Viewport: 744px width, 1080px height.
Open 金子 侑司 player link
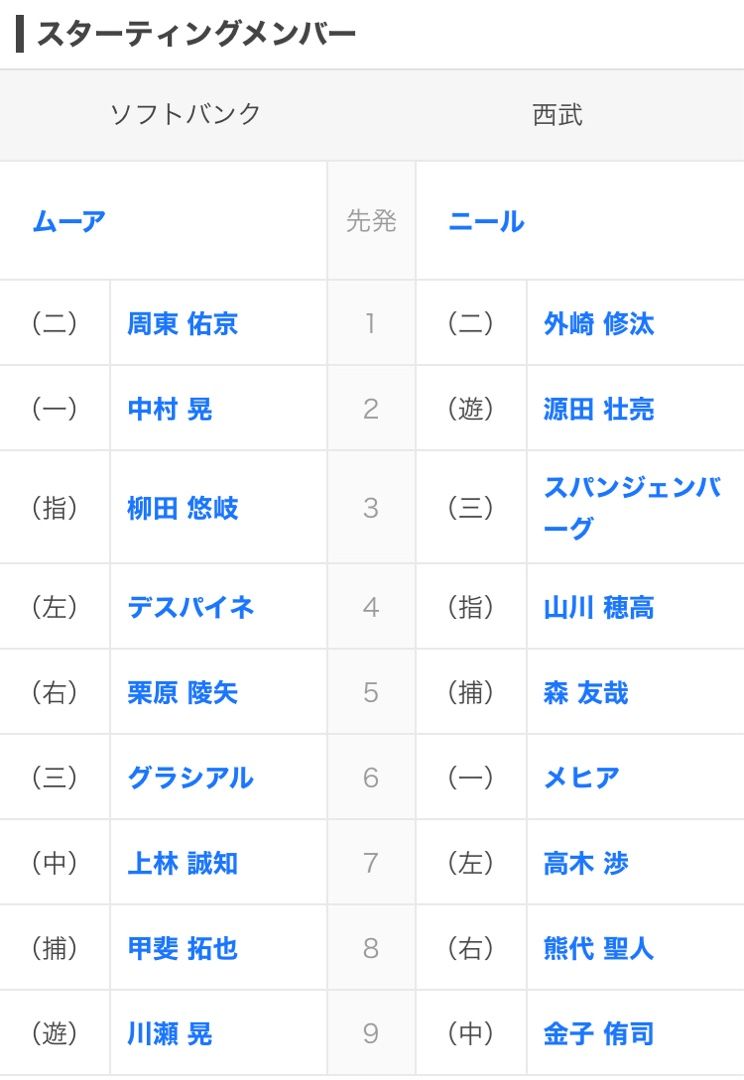pyautogui.click(x=599, y=1034)
